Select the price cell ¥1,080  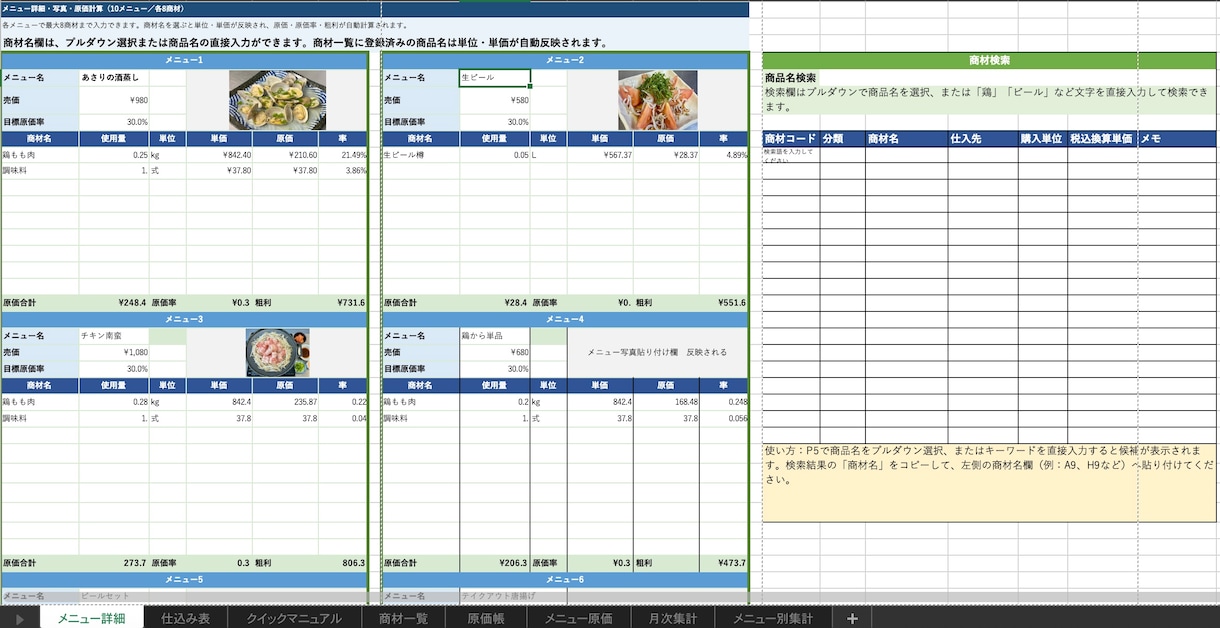pos(114,352)
